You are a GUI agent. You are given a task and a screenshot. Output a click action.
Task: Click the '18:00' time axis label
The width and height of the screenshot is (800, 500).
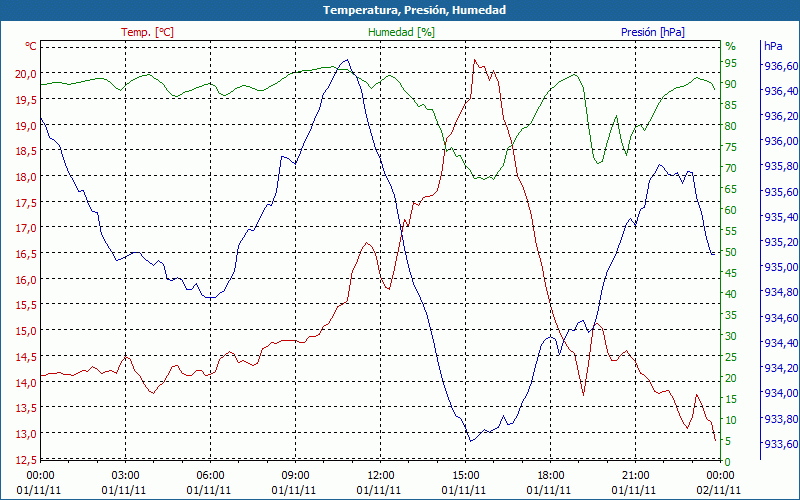(551, 476)
